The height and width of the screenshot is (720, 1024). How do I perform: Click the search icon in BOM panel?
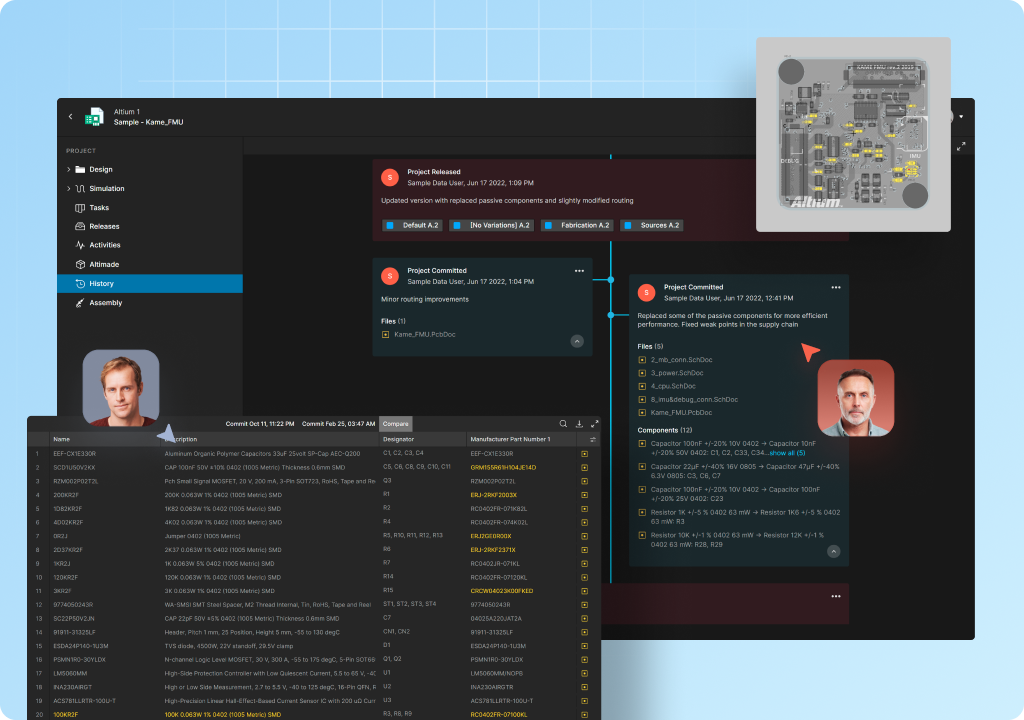coord(563,424)
